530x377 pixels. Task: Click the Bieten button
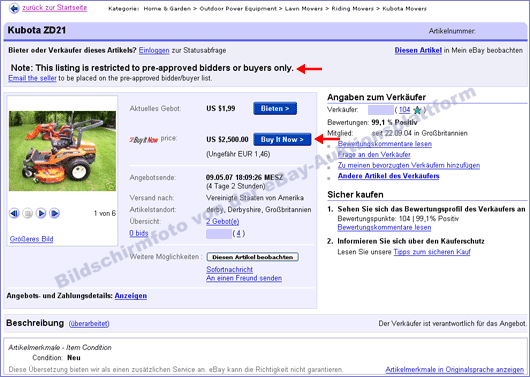(275, 109)
